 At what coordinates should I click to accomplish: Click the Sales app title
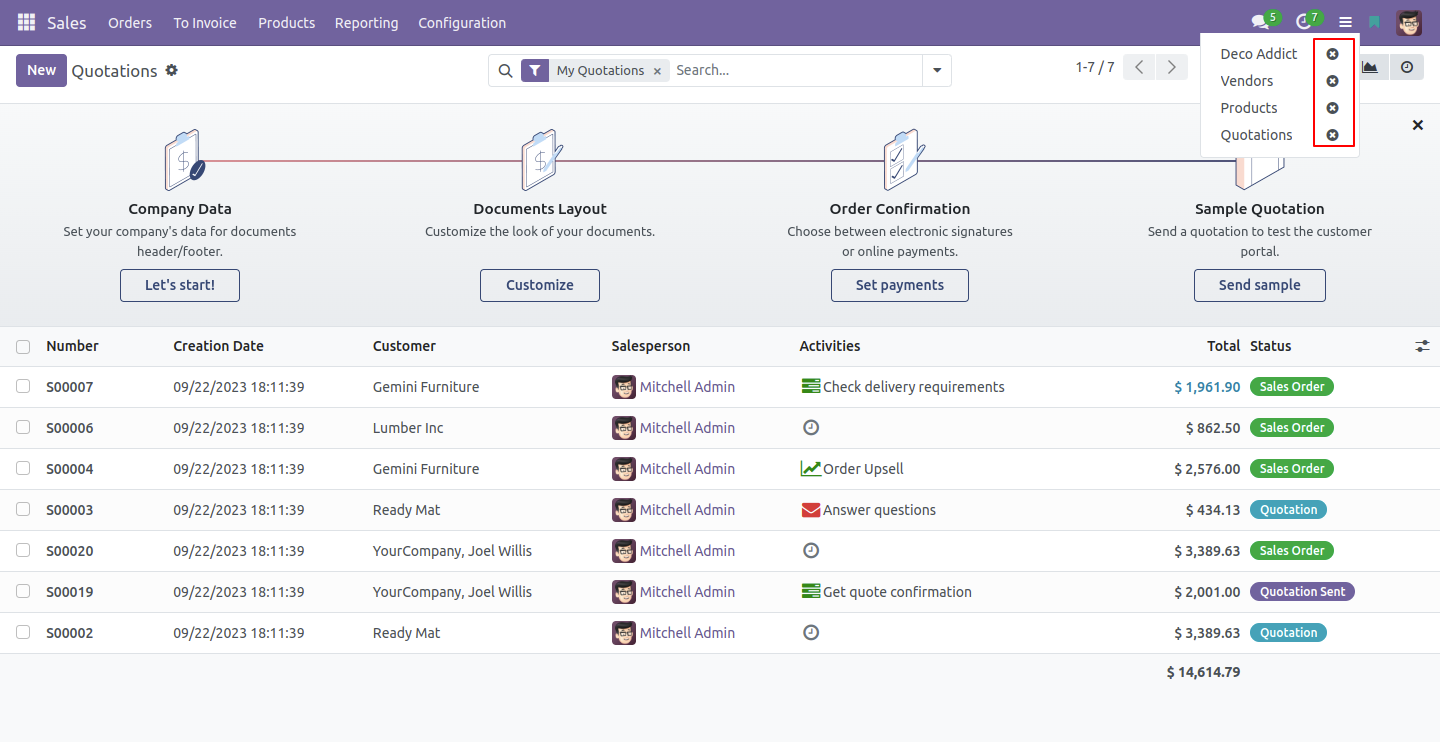coord(67,23)
